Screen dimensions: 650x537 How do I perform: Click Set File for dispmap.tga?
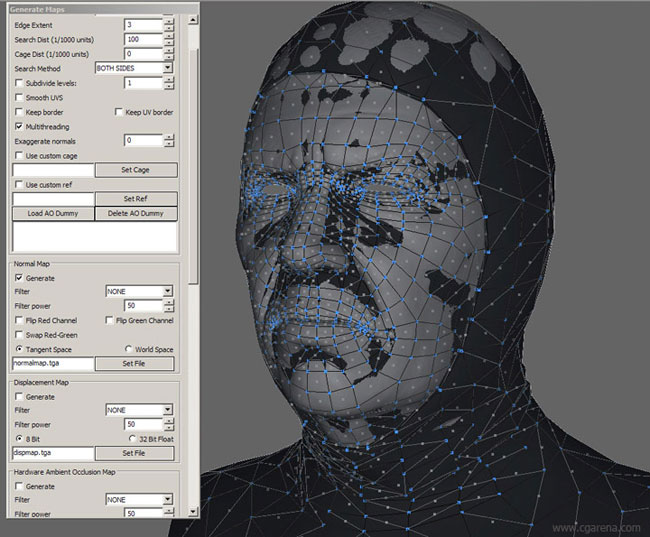pyautogui.click(x=134, y=453)
